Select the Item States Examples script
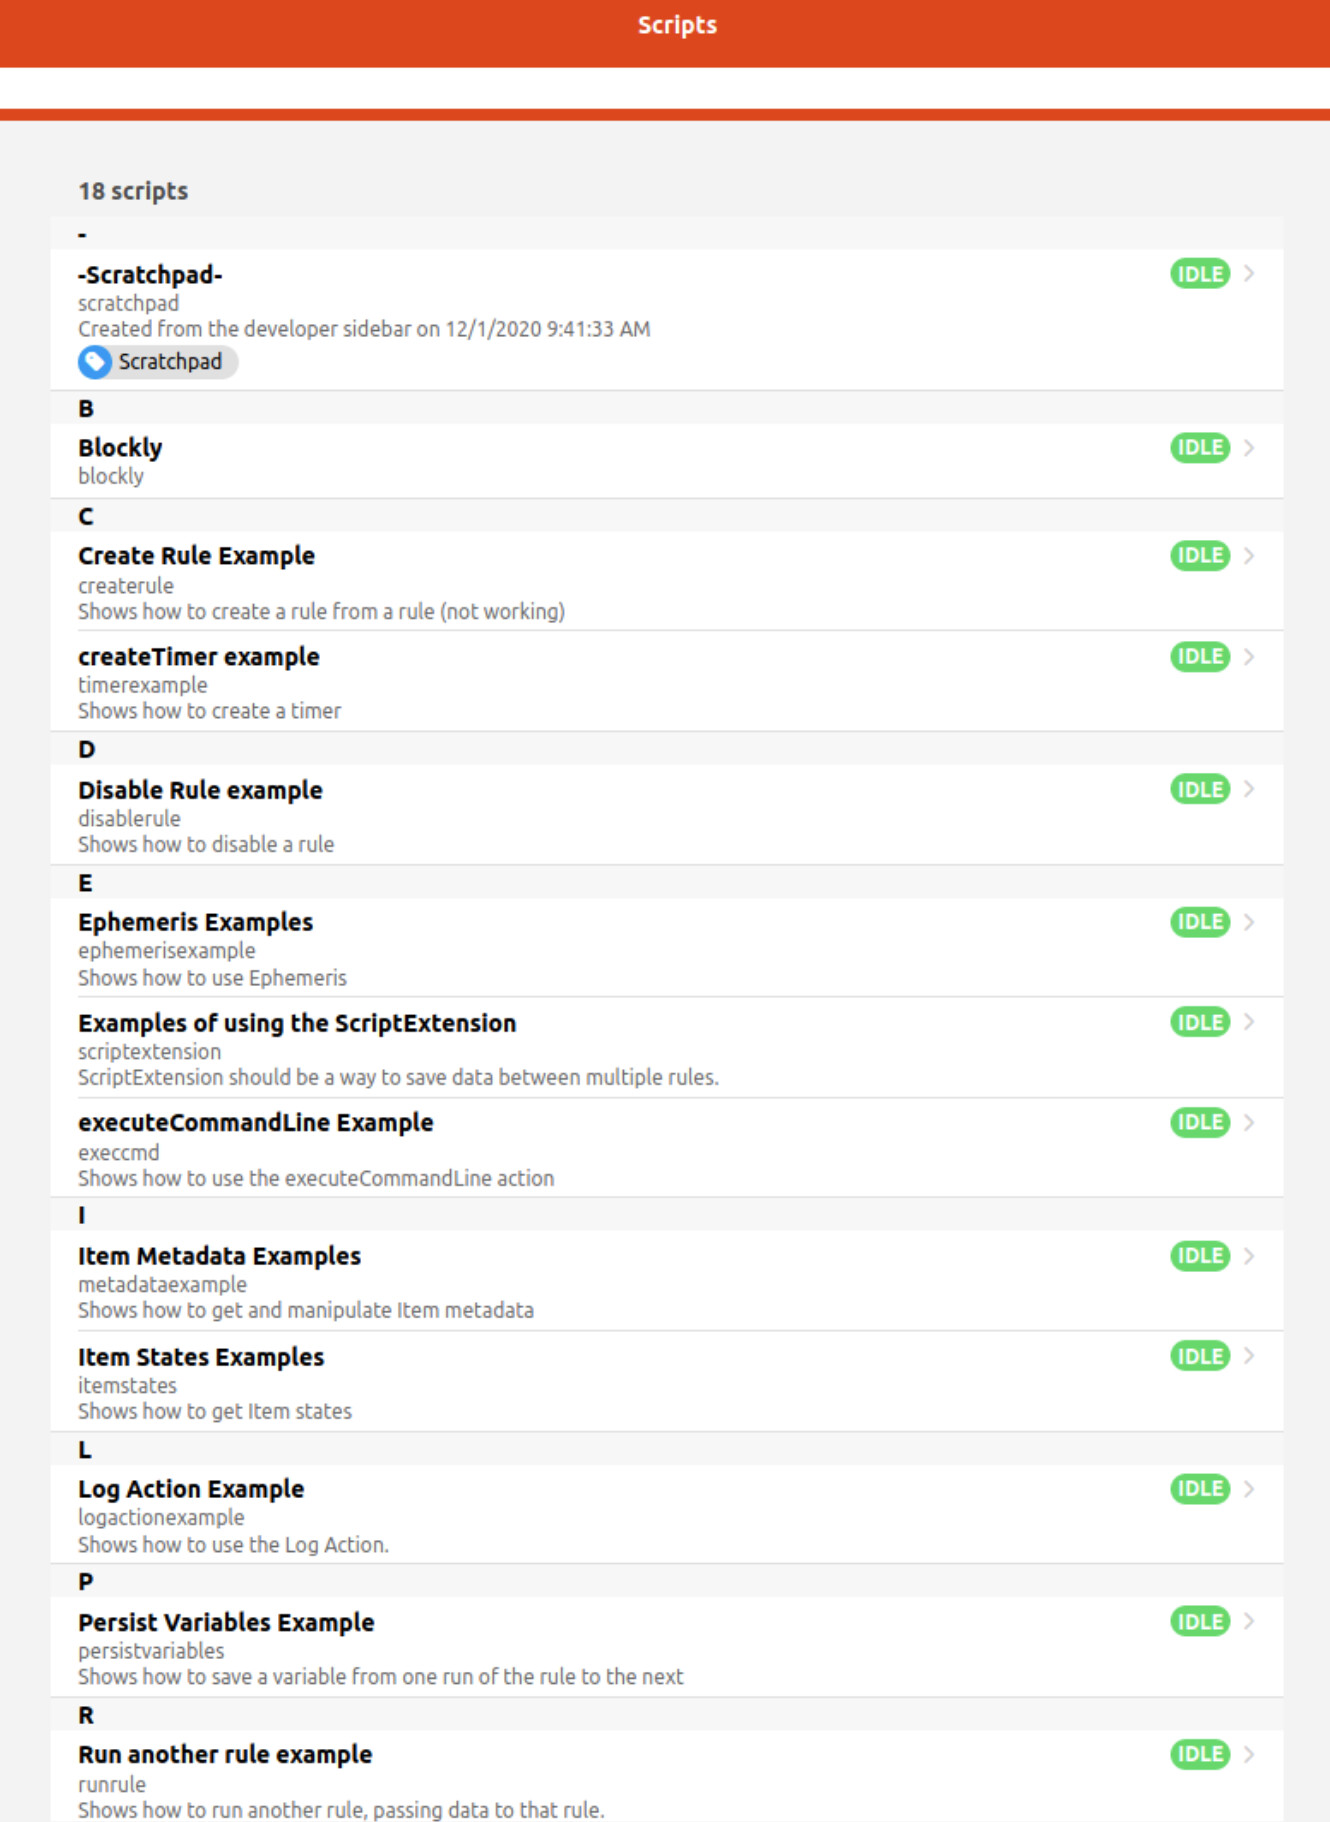 [667, 1382]
